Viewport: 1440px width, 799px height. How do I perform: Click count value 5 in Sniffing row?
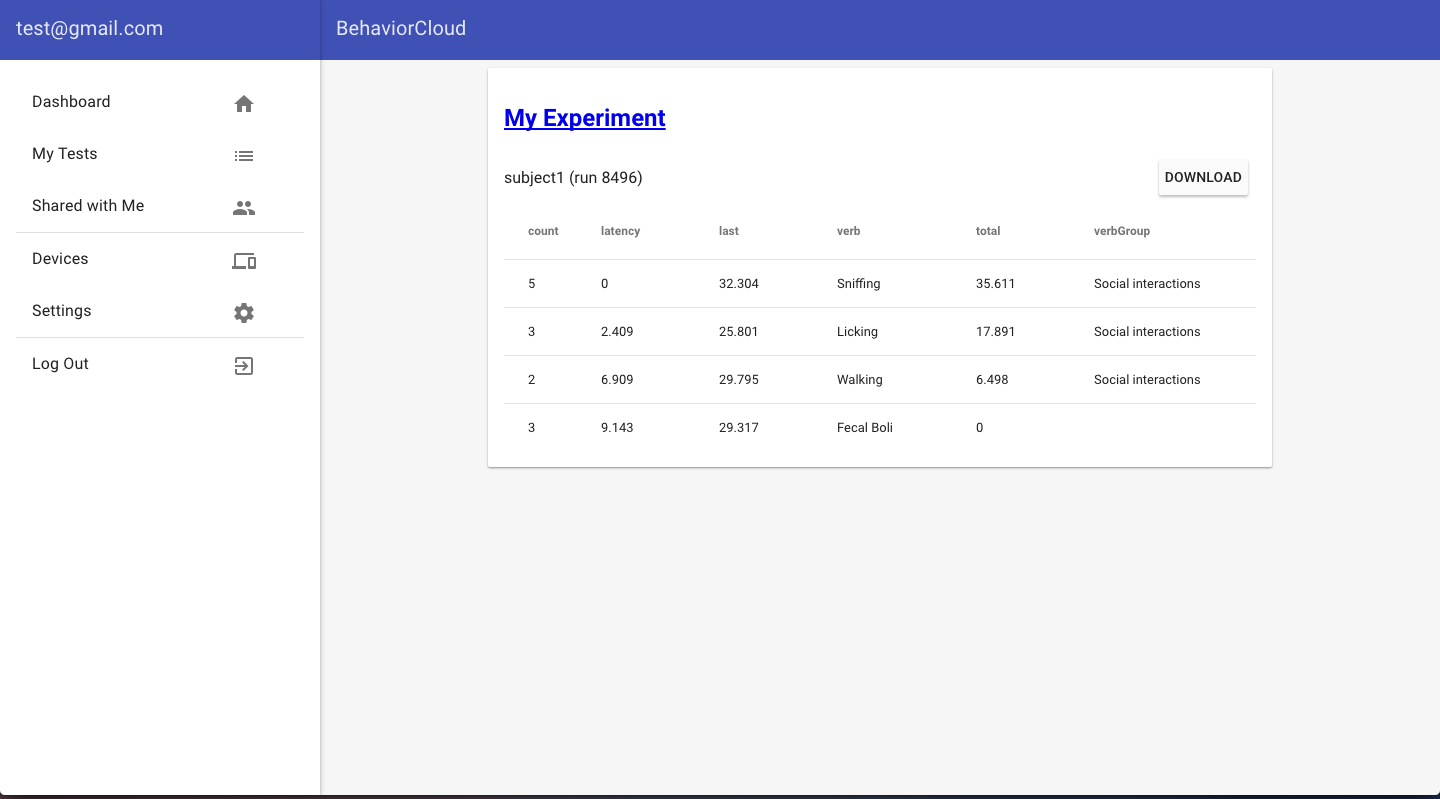[532, 284]
